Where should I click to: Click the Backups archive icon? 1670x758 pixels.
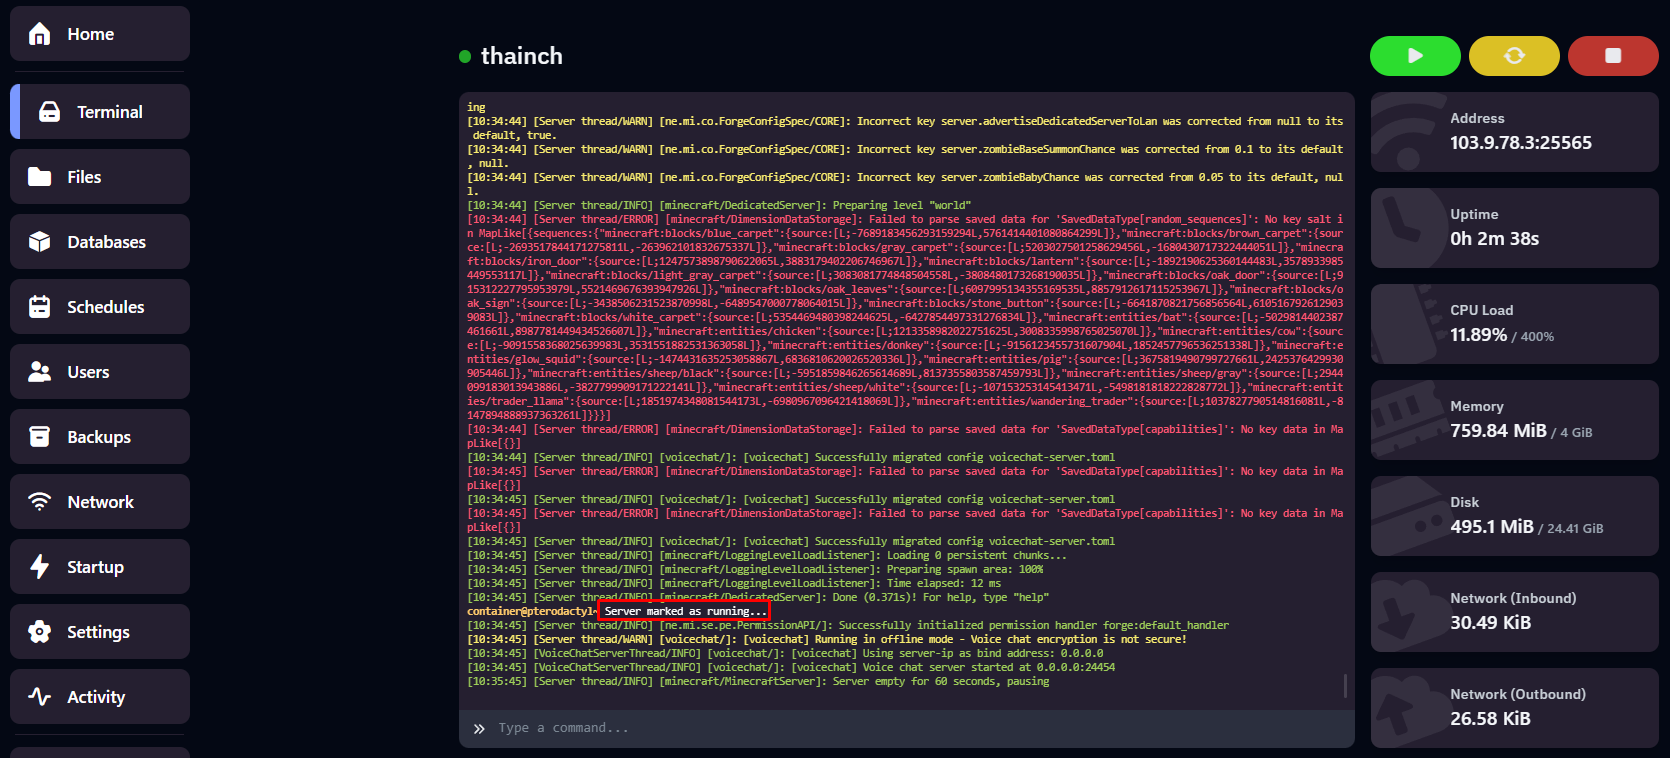40,437
